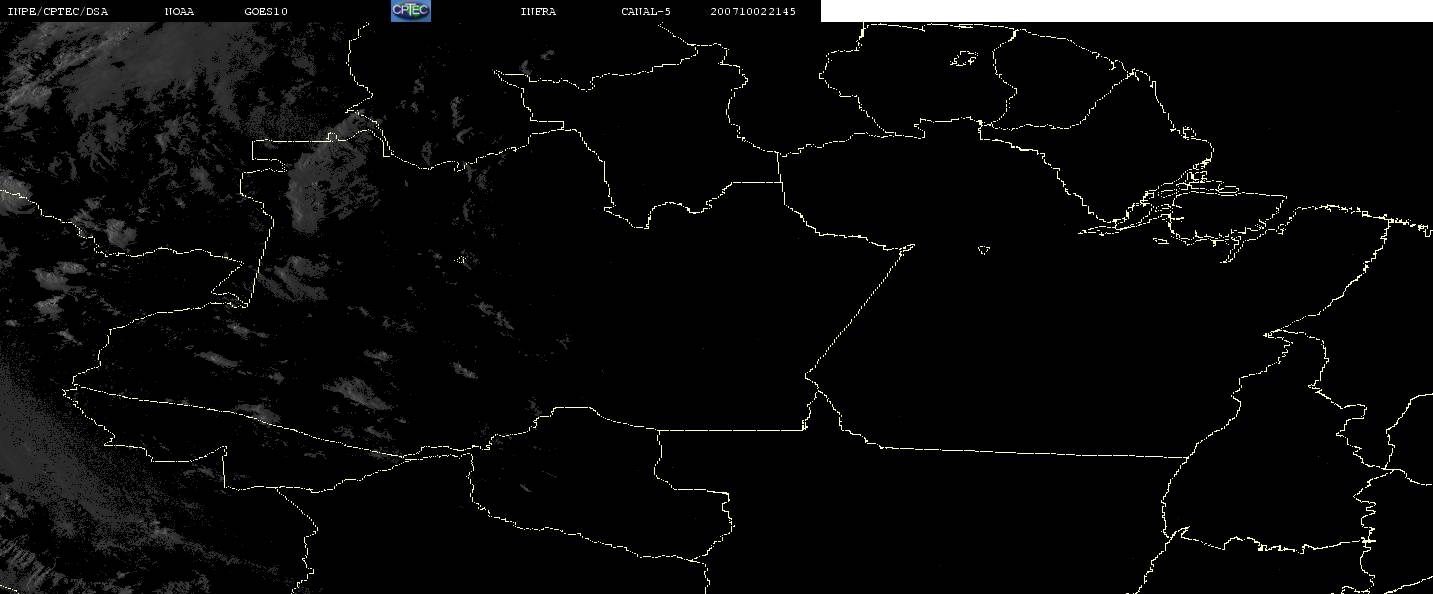Click the CPTEC logo in header

pyautogui.click(x=411, y=11)
